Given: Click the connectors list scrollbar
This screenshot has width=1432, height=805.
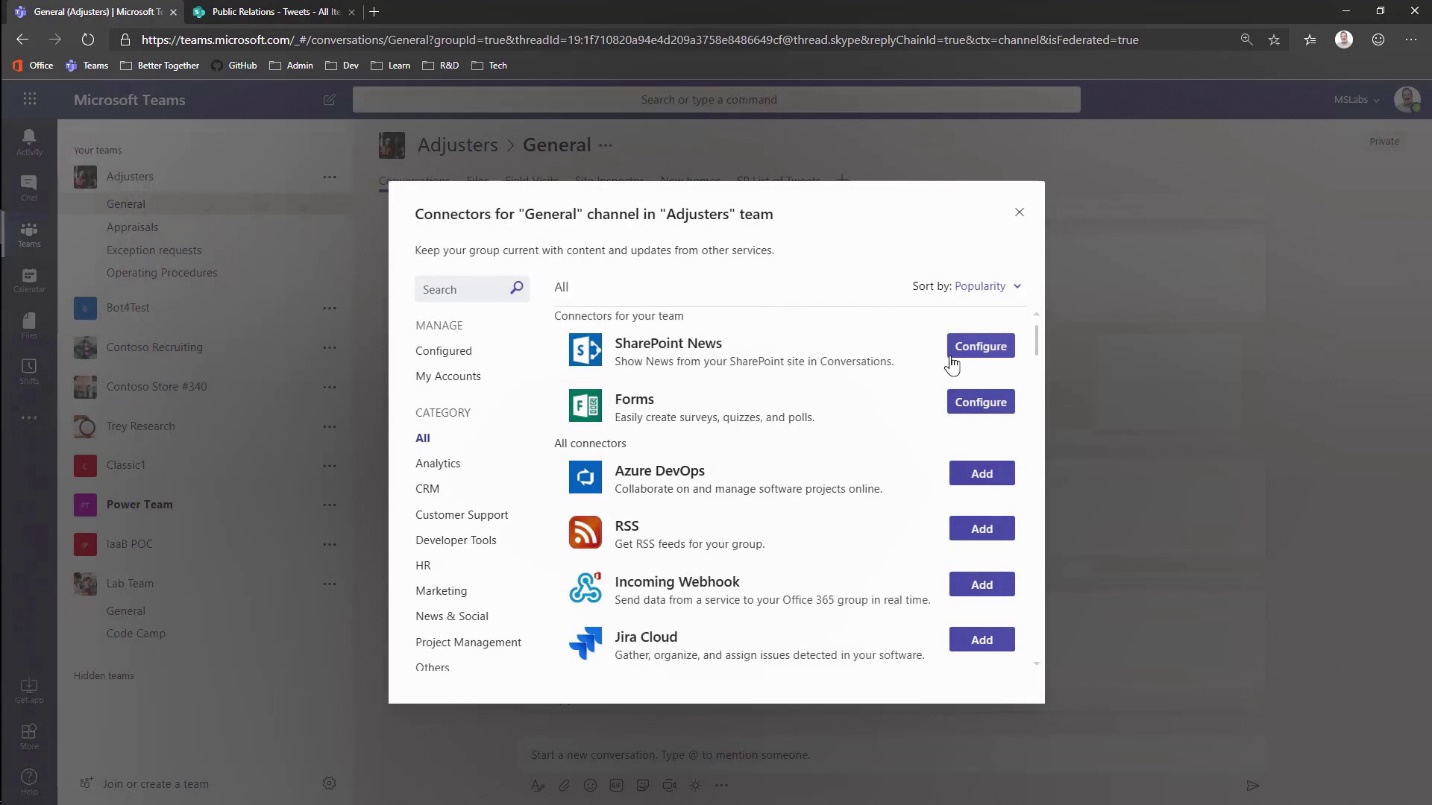Looking at the screenshot, I should [x=1036, y=339].
